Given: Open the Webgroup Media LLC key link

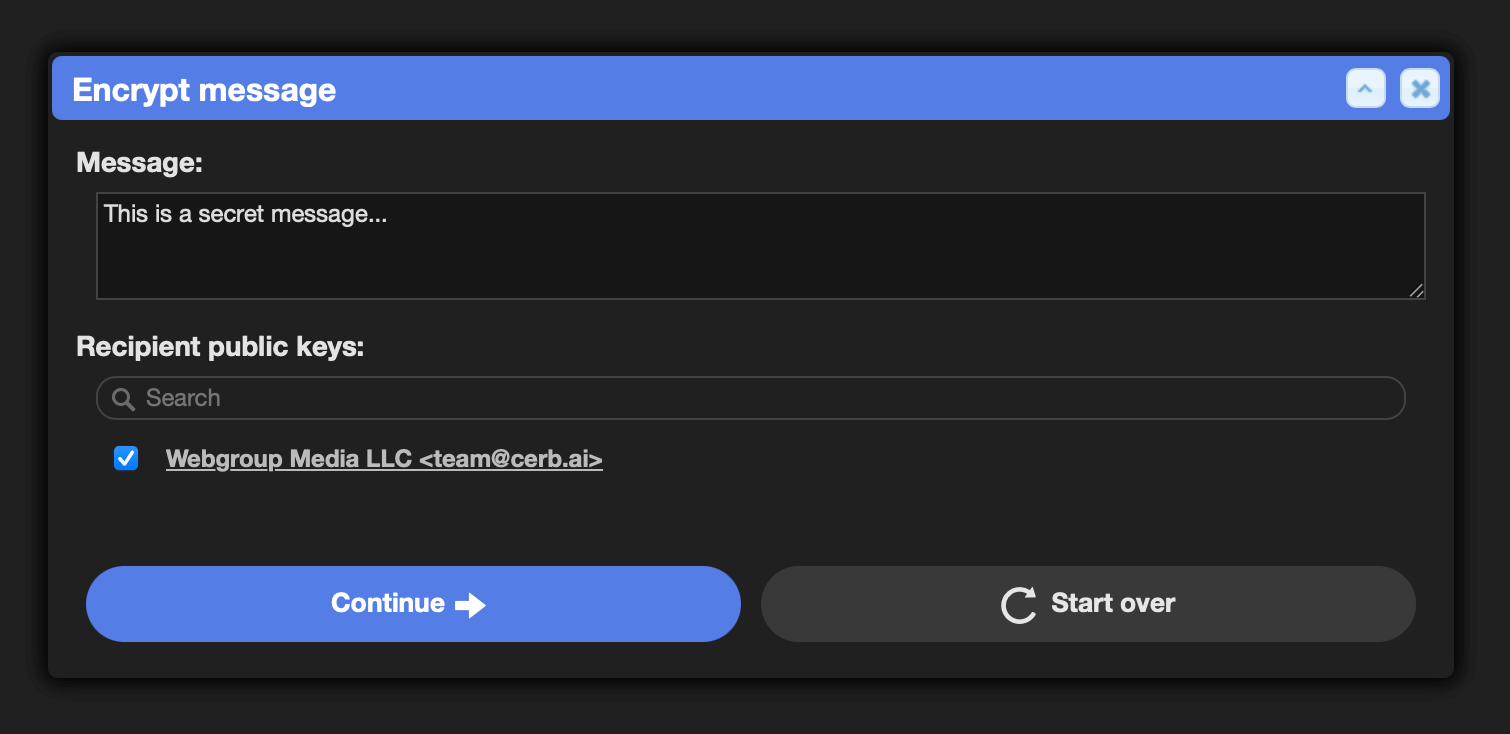Looking at the screenshot, I should coord(384,459).
